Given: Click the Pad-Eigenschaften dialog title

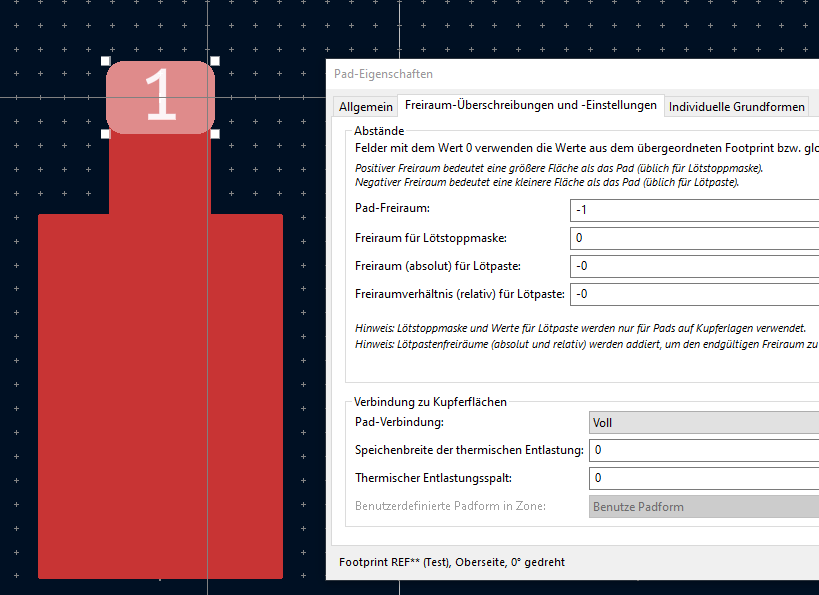Looking at the screenshot, I should coord(383,74).
